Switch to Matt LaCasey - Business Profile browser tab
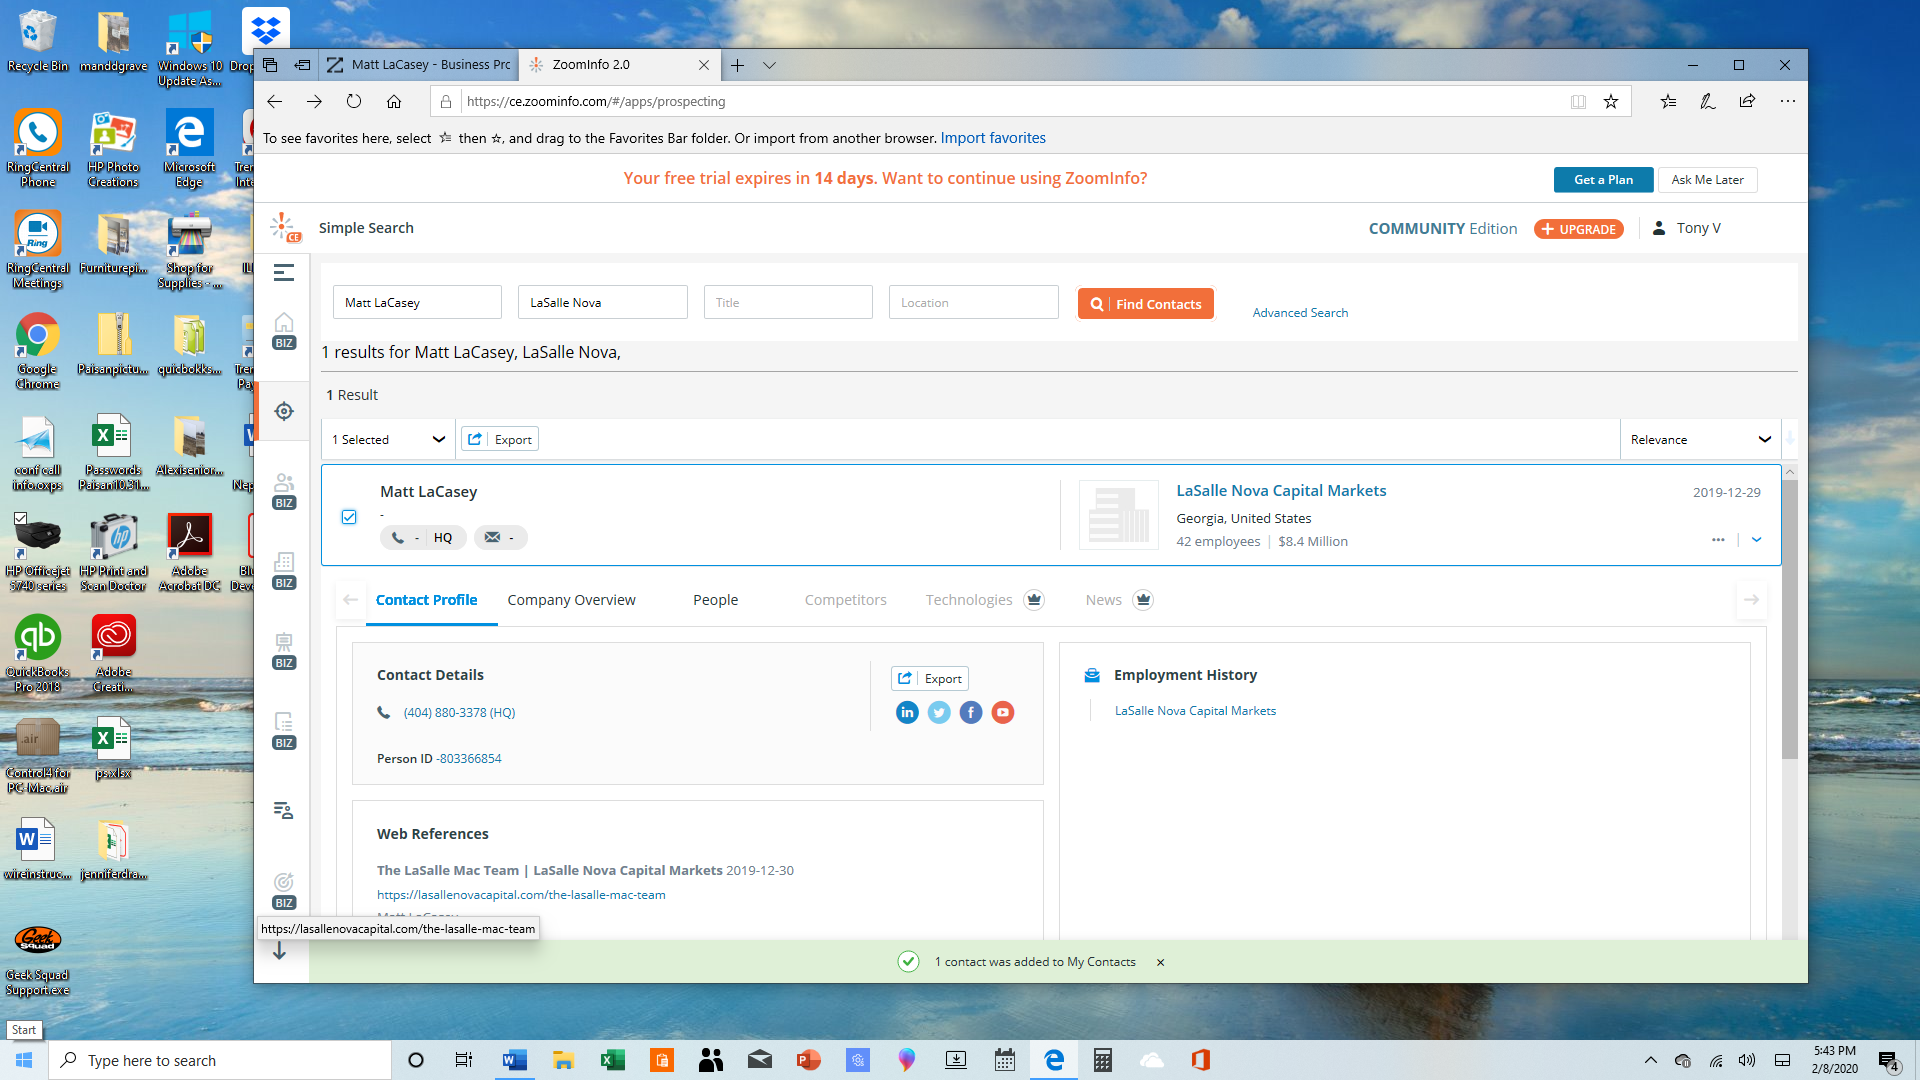This screenshot has width=1920, height=1080. tap(419, 65)
